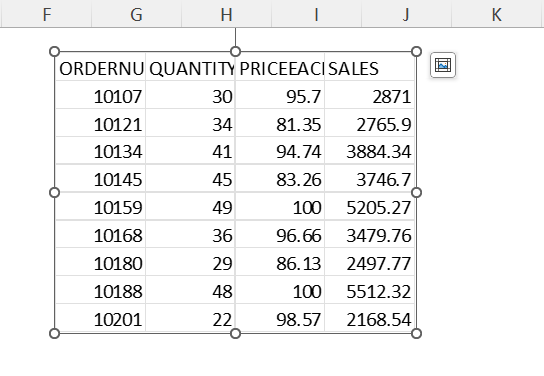Click the SALES header cell
The height and width of the screenshot is (376, 544).
coord(369,68)
